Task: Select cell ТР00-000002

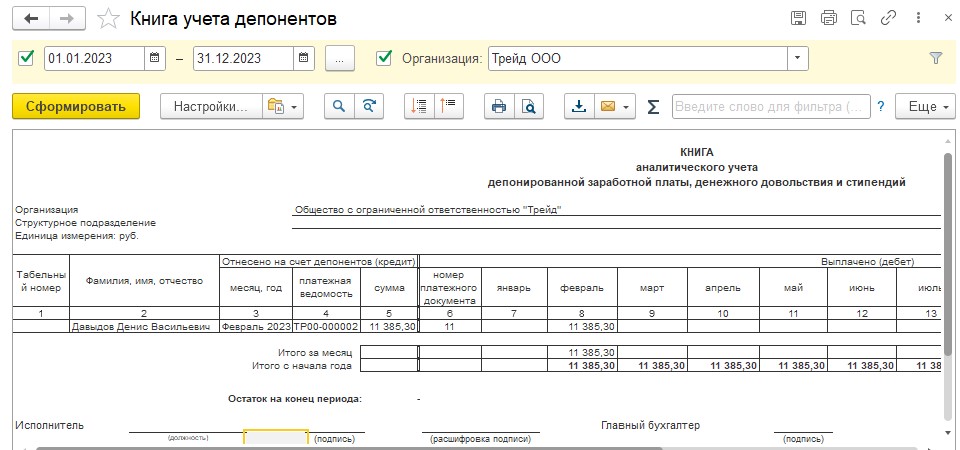Action: pyautogui.click(x=326, y=326)
